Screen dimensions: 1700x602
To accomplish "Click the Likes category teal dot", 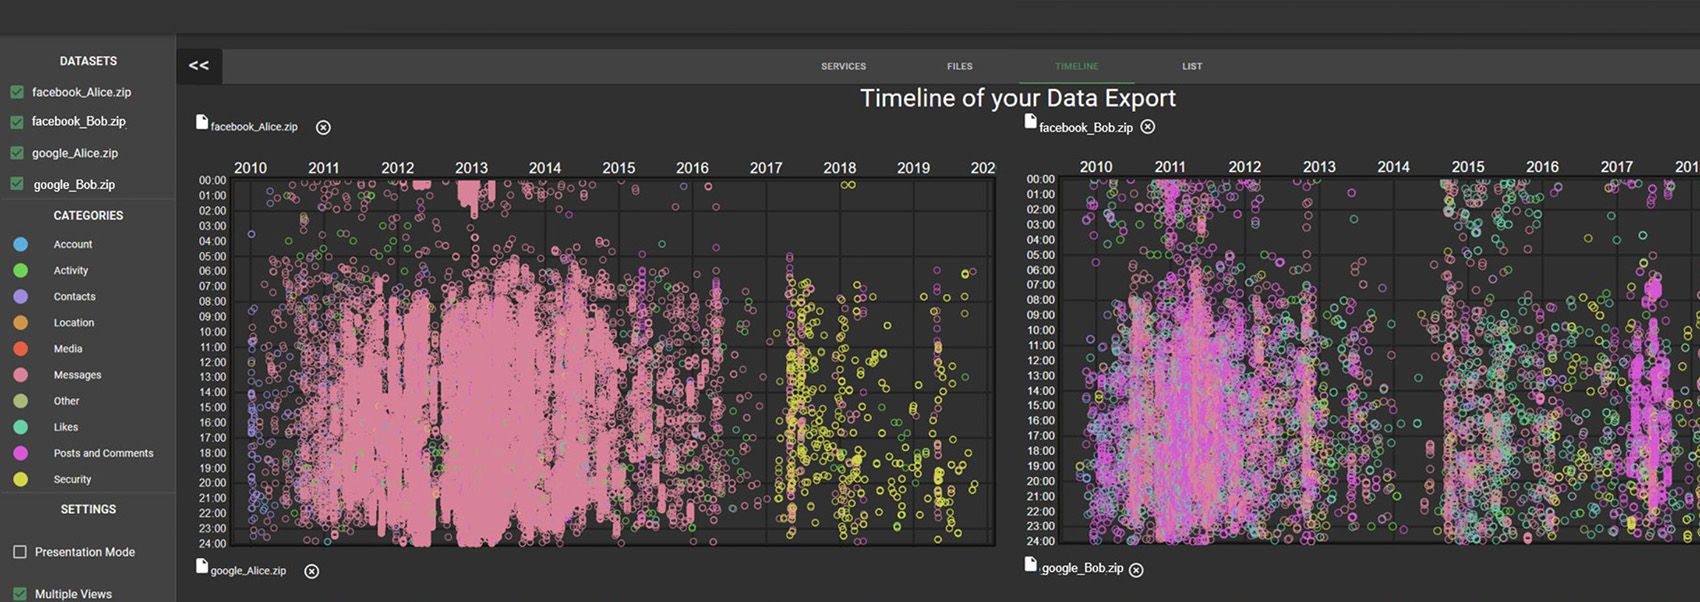I will click(20, 427).
